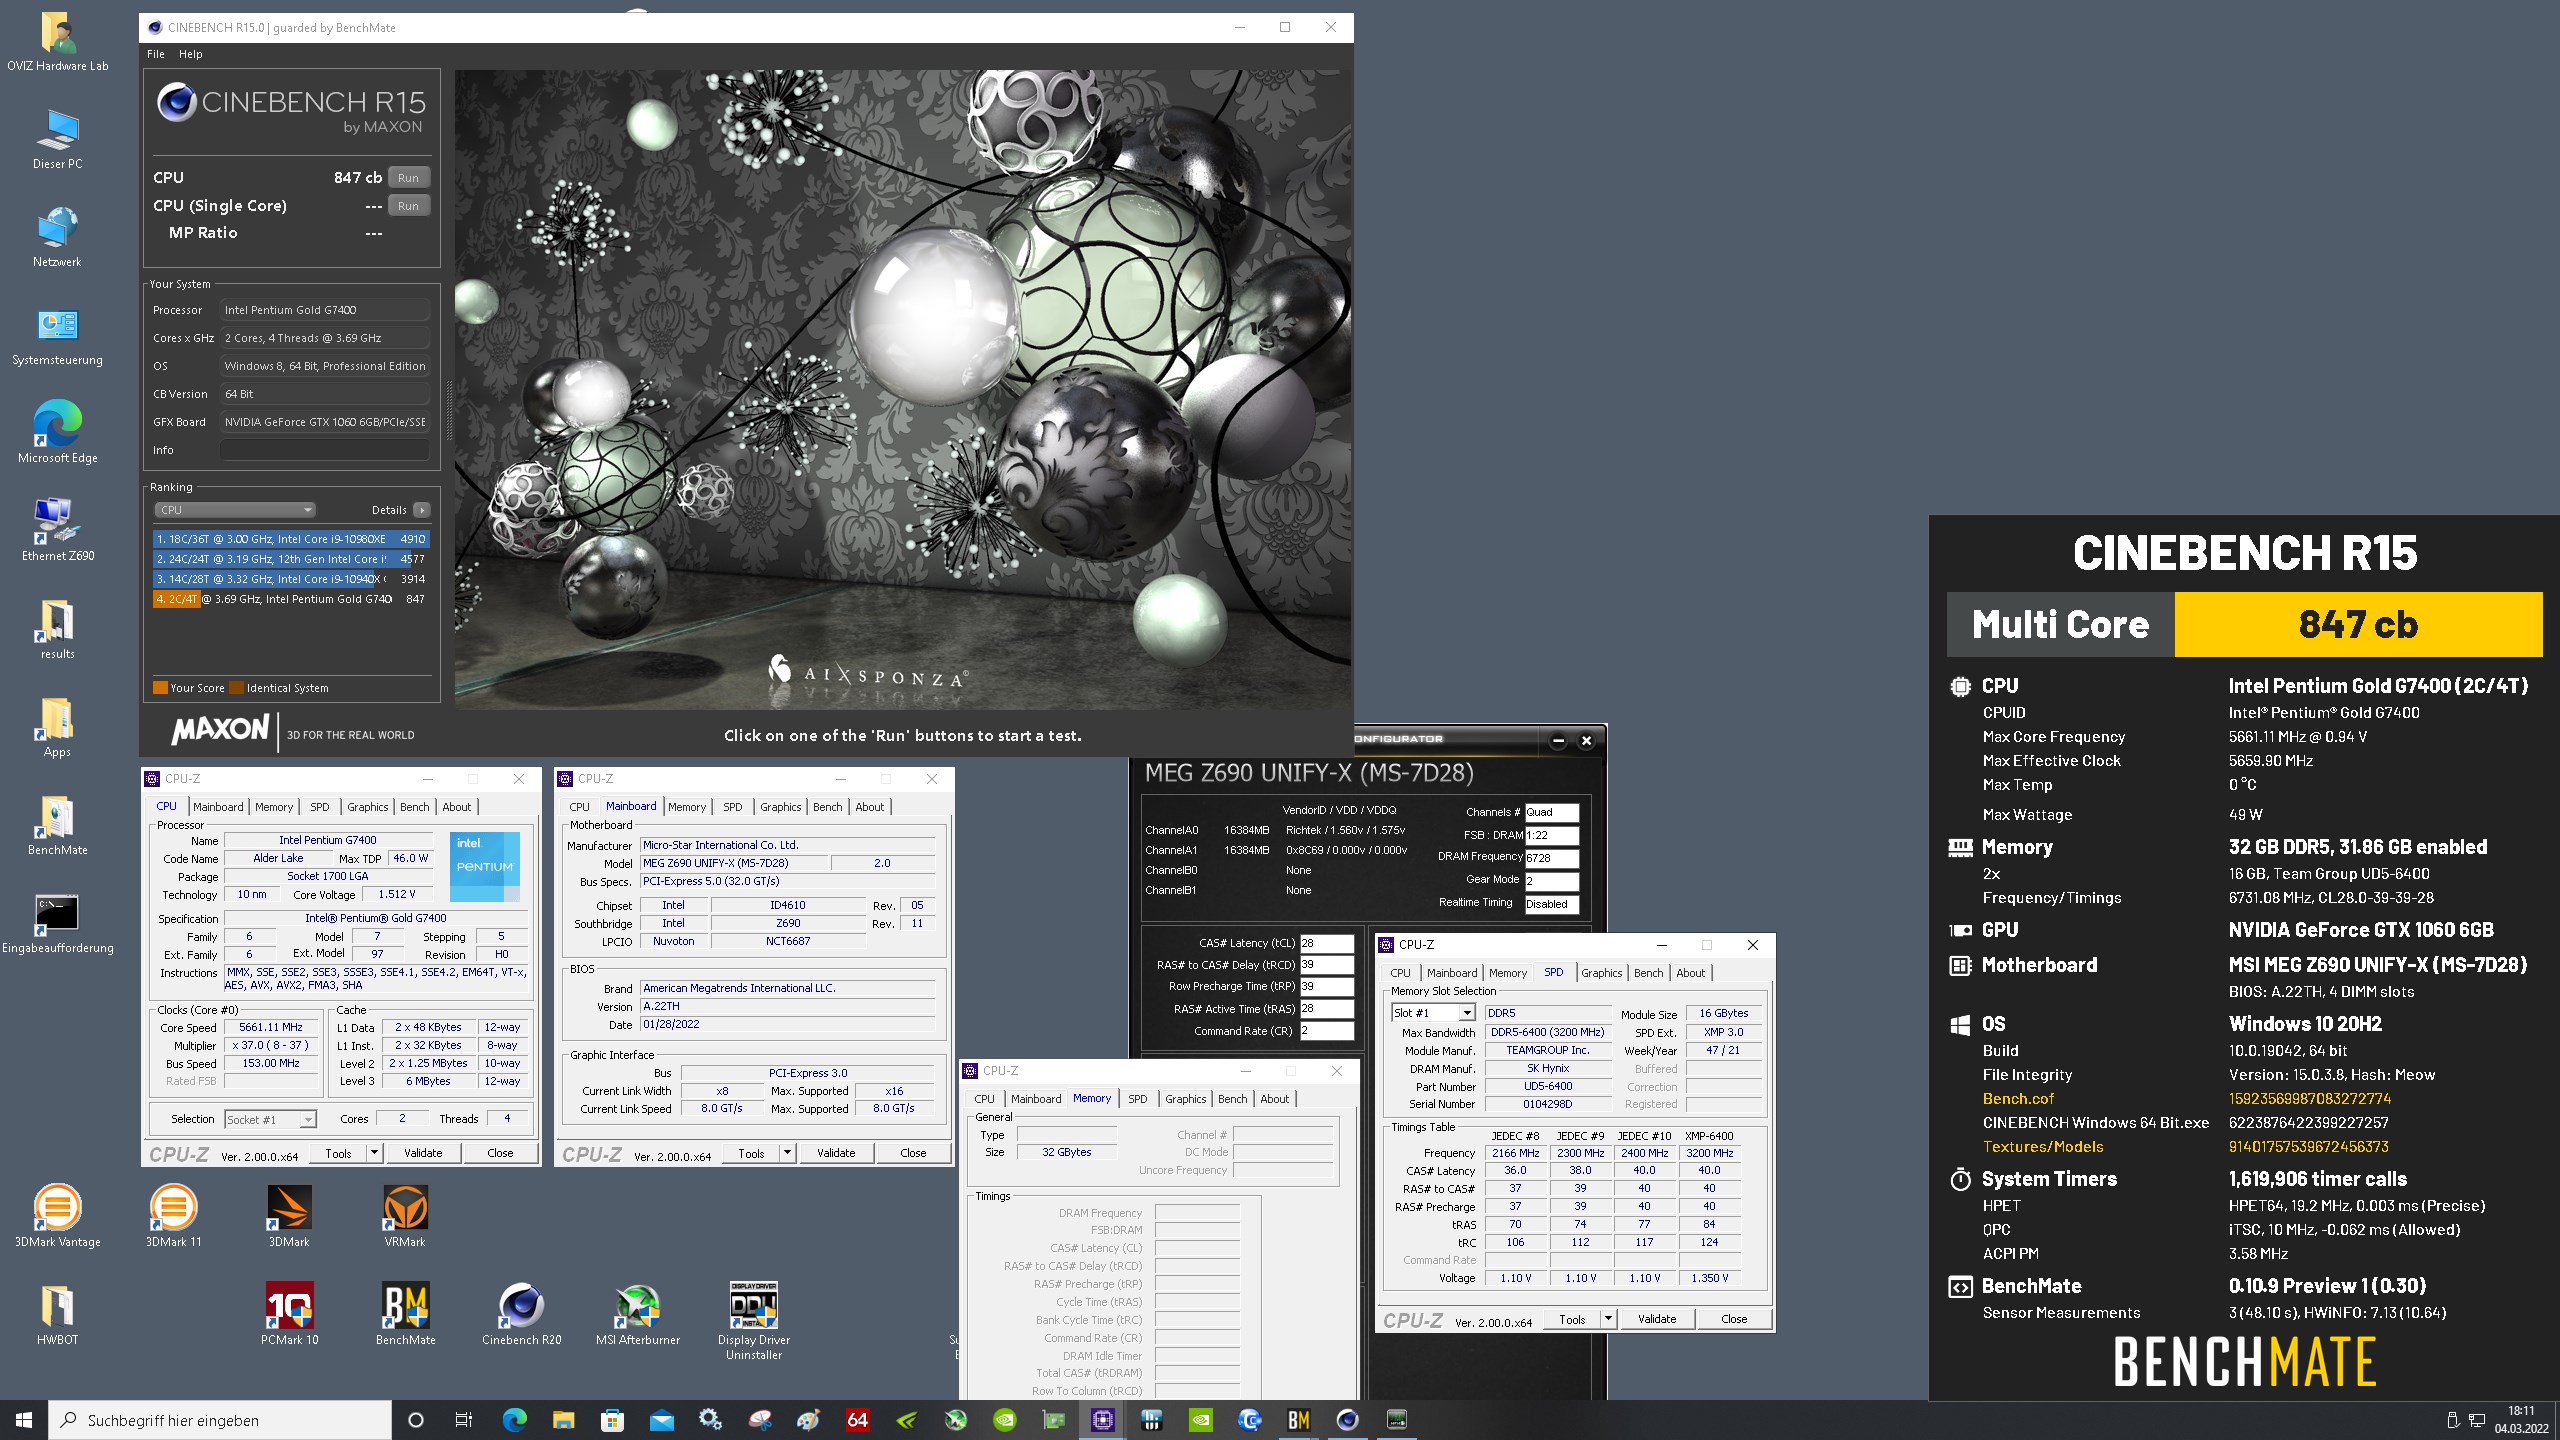Open the Display Driver Uninstaller desktop shortcut

(753, 1320)
